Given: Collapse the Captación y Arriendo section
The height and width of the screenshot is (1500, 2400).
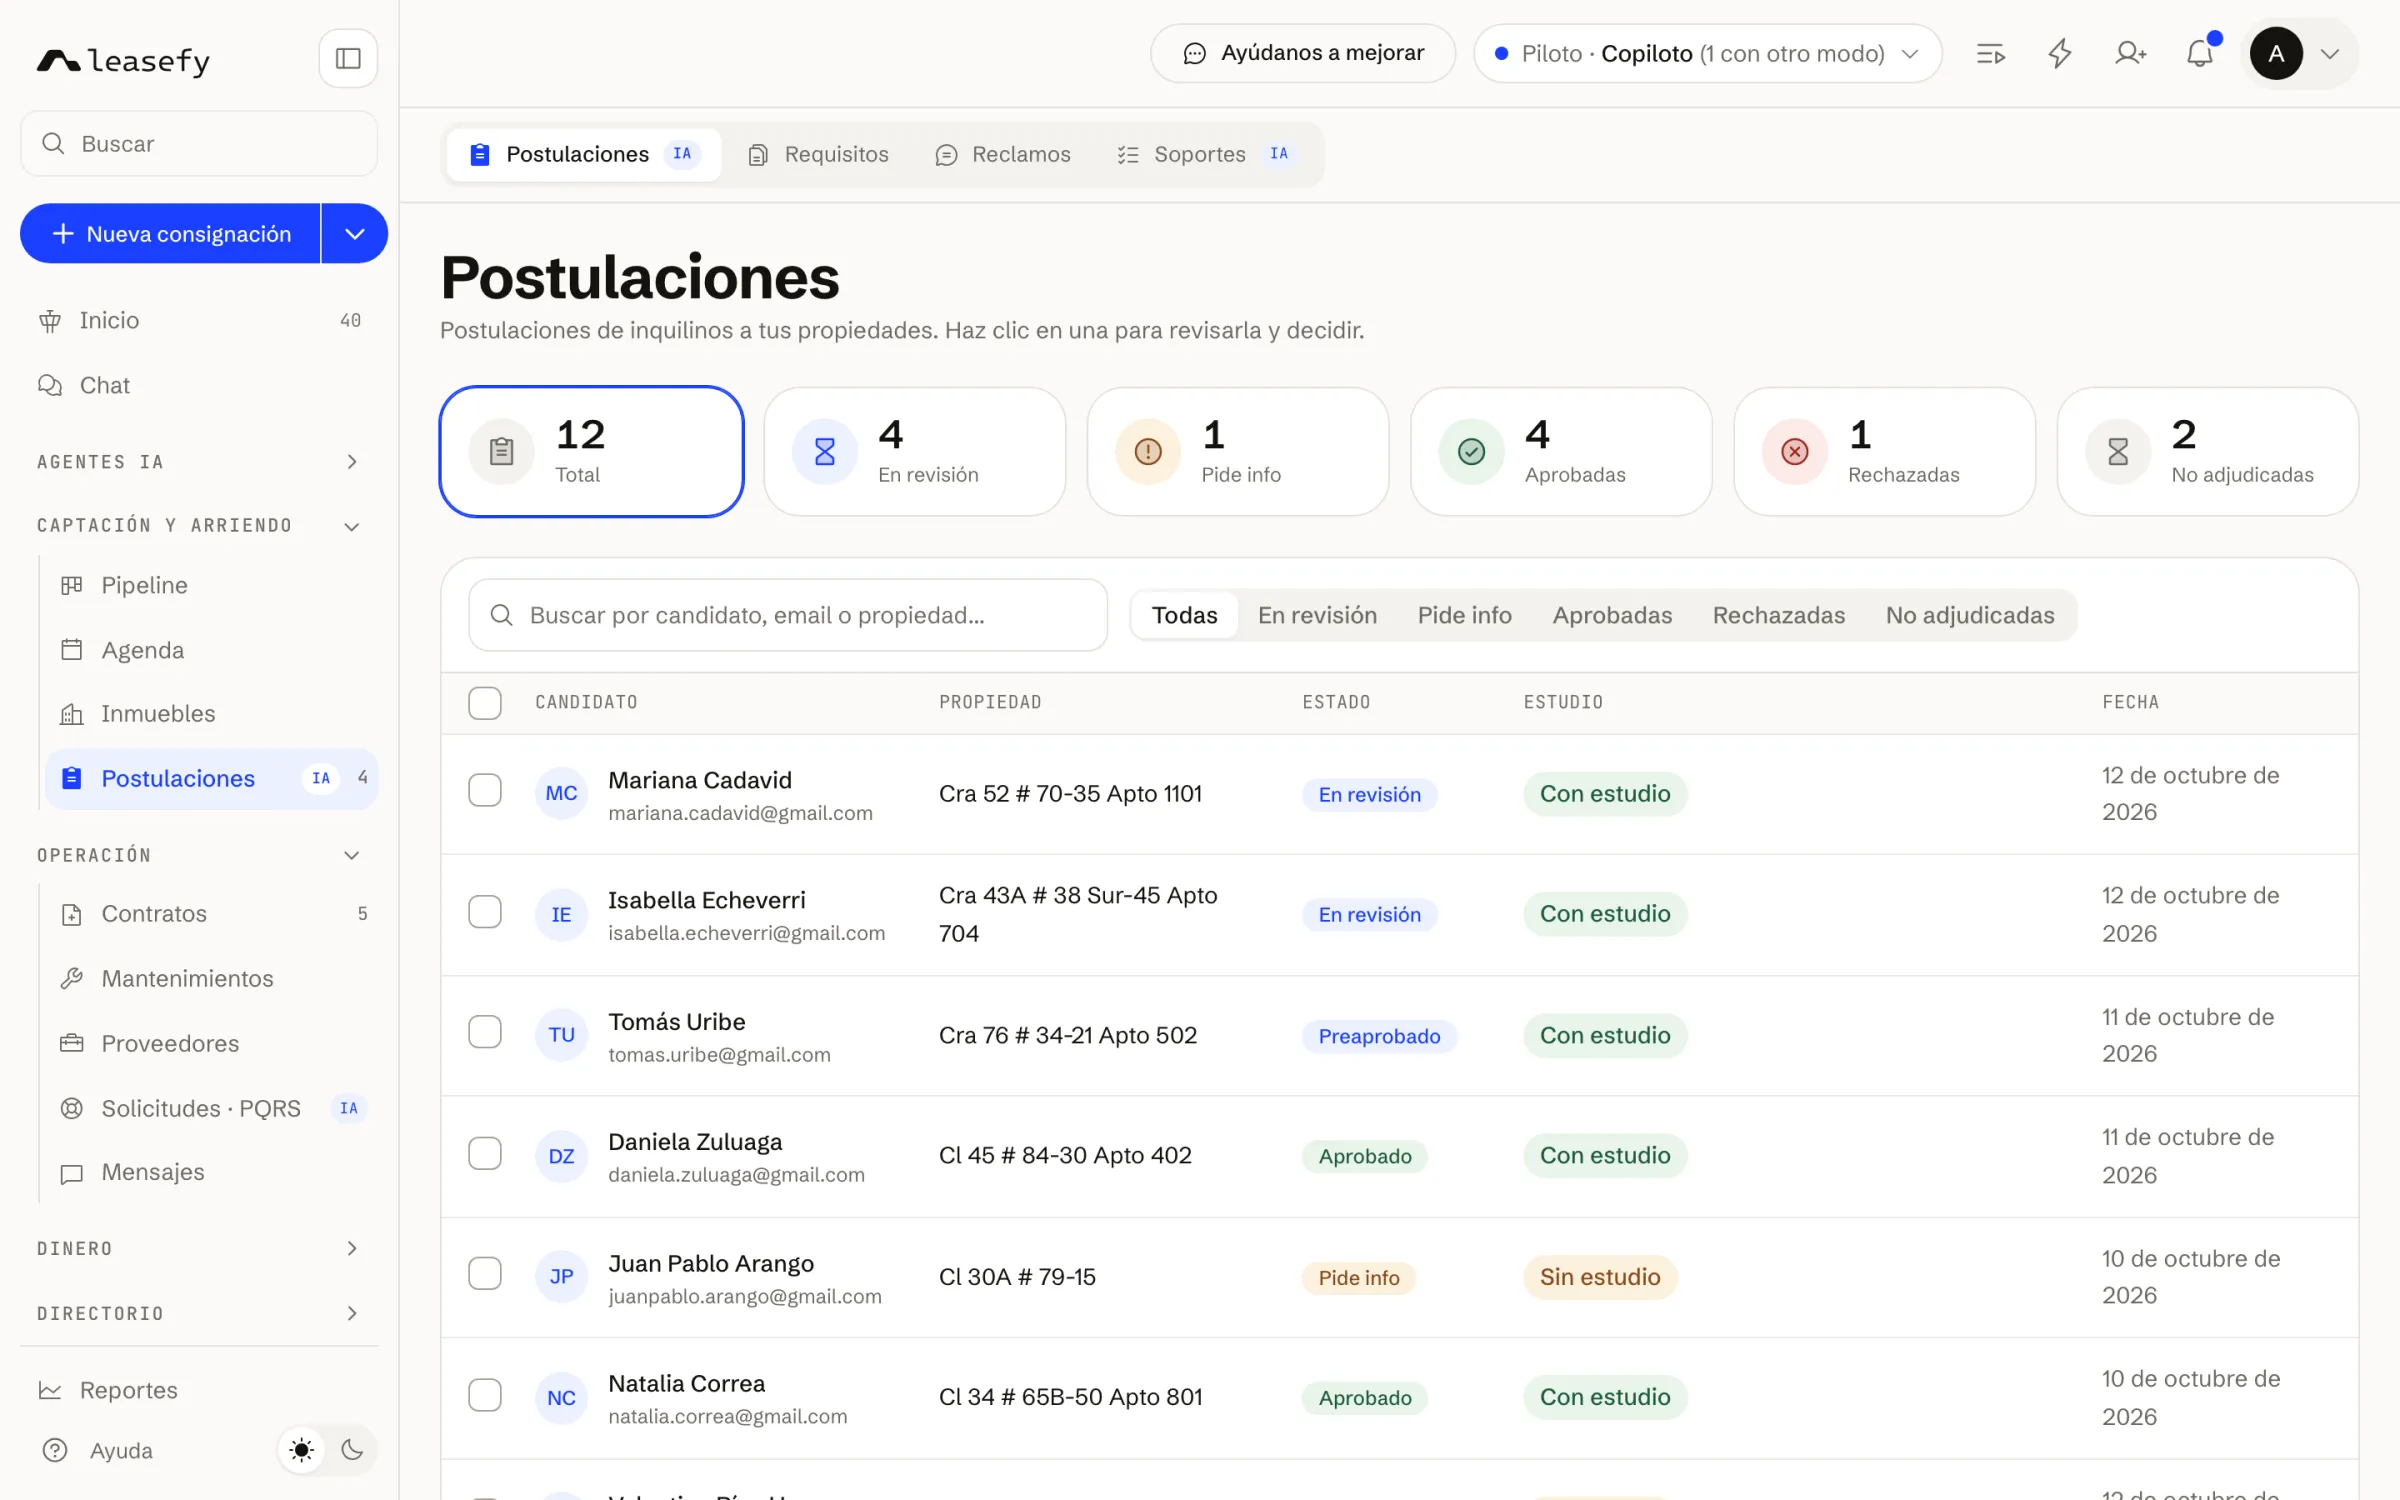Looking at the screenshot, I should pos(199,526).
